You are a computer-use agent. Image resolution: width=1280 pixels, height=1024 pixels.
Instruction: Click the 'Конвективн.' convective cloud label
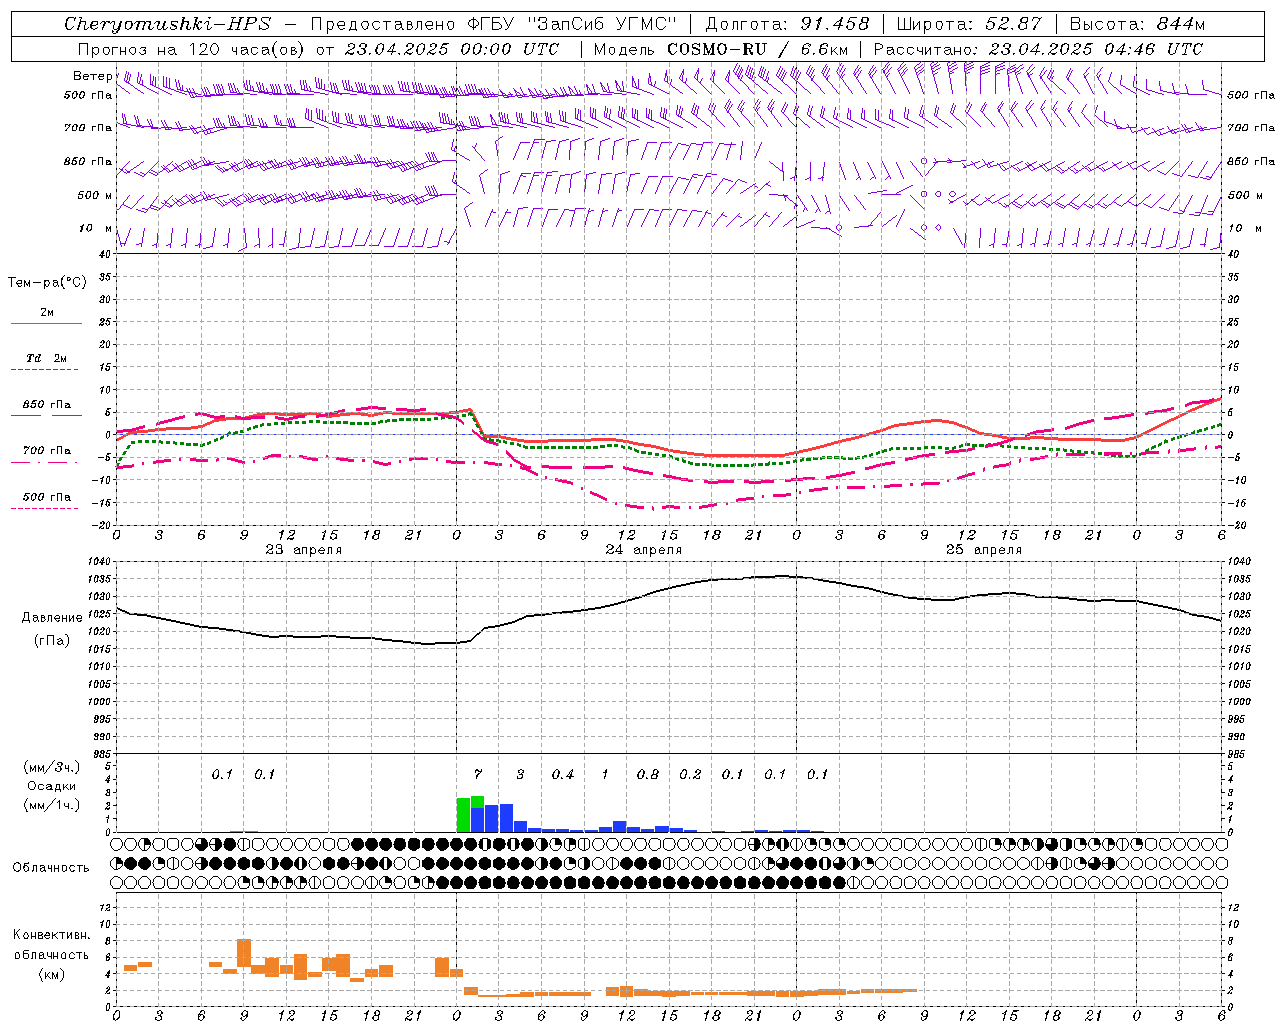tap(51, 935)
